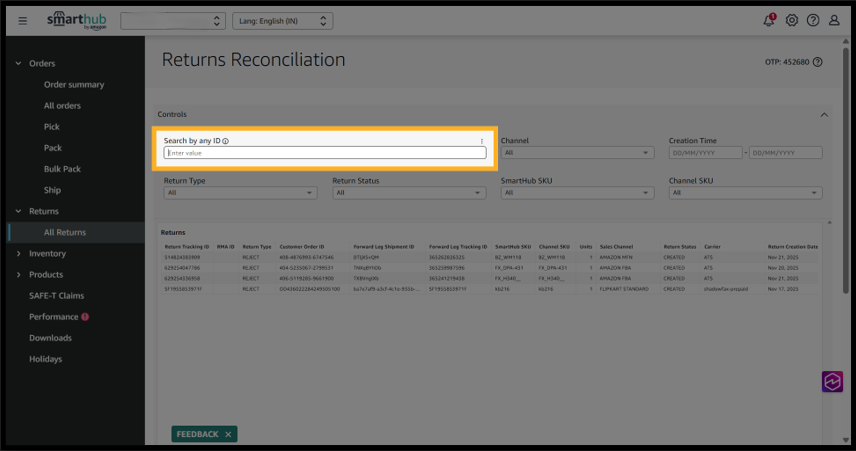
Task: Click the SmartHub logo
Action: (x=78, y=20)
